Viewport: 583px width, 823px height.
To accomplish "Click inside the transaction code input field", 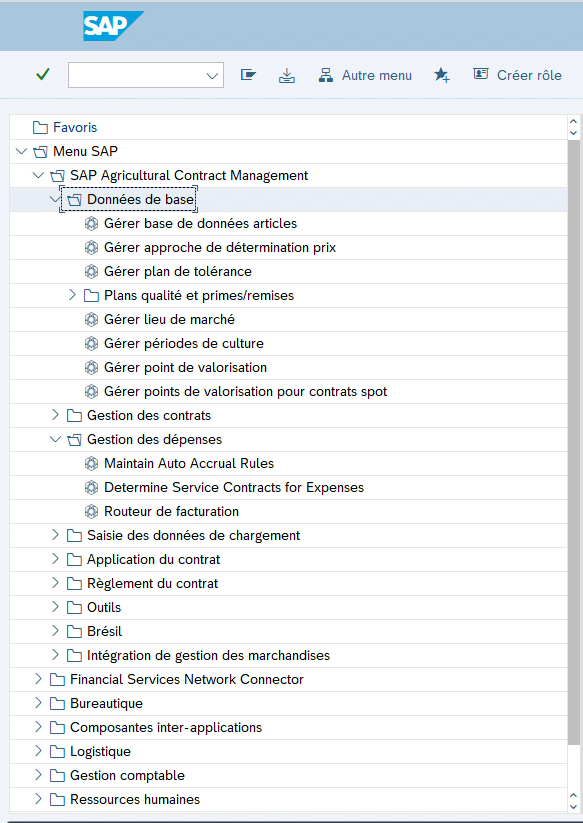I will tap(137, 76).
